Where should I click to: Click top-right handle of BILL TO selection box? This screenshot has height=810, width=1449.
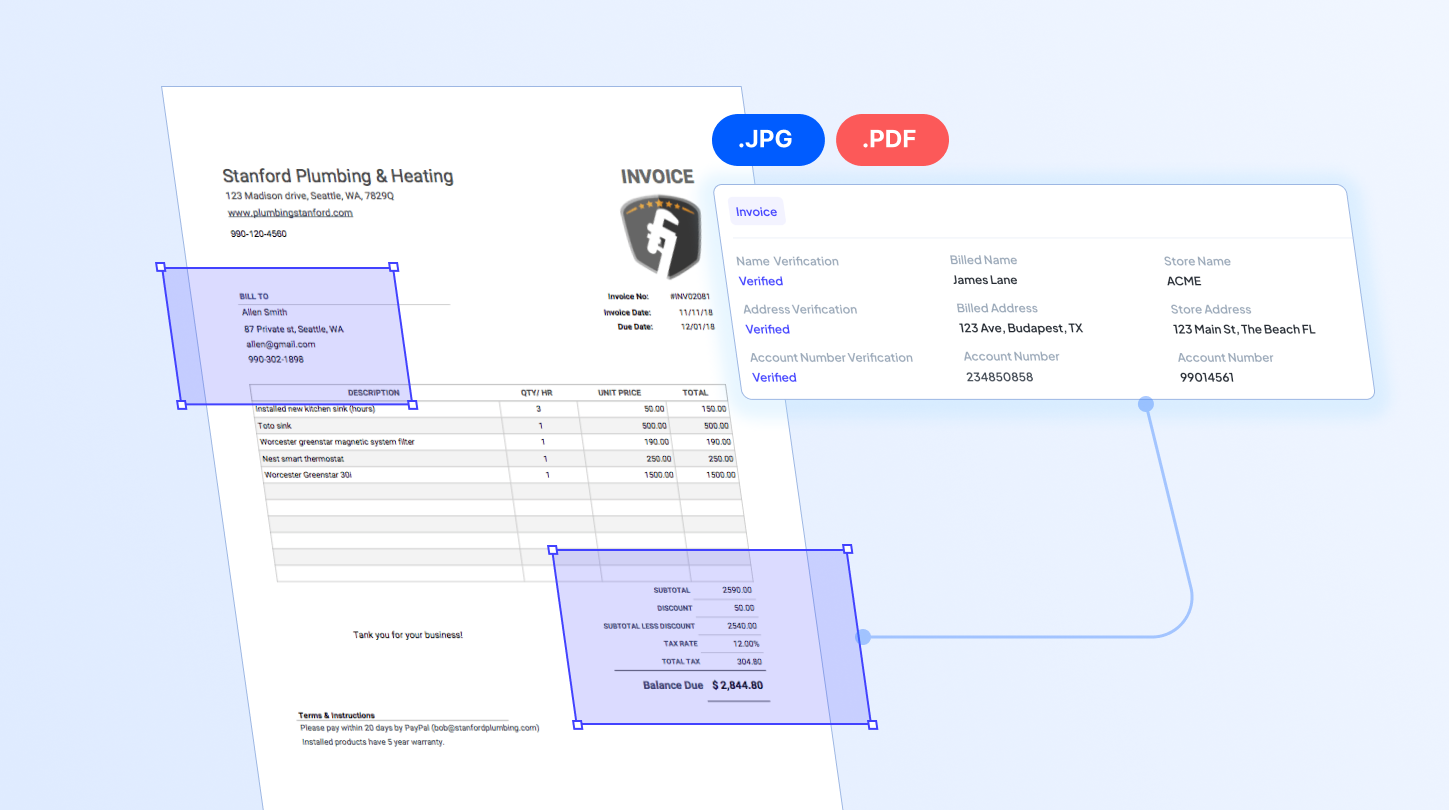(x=393, y=267)
